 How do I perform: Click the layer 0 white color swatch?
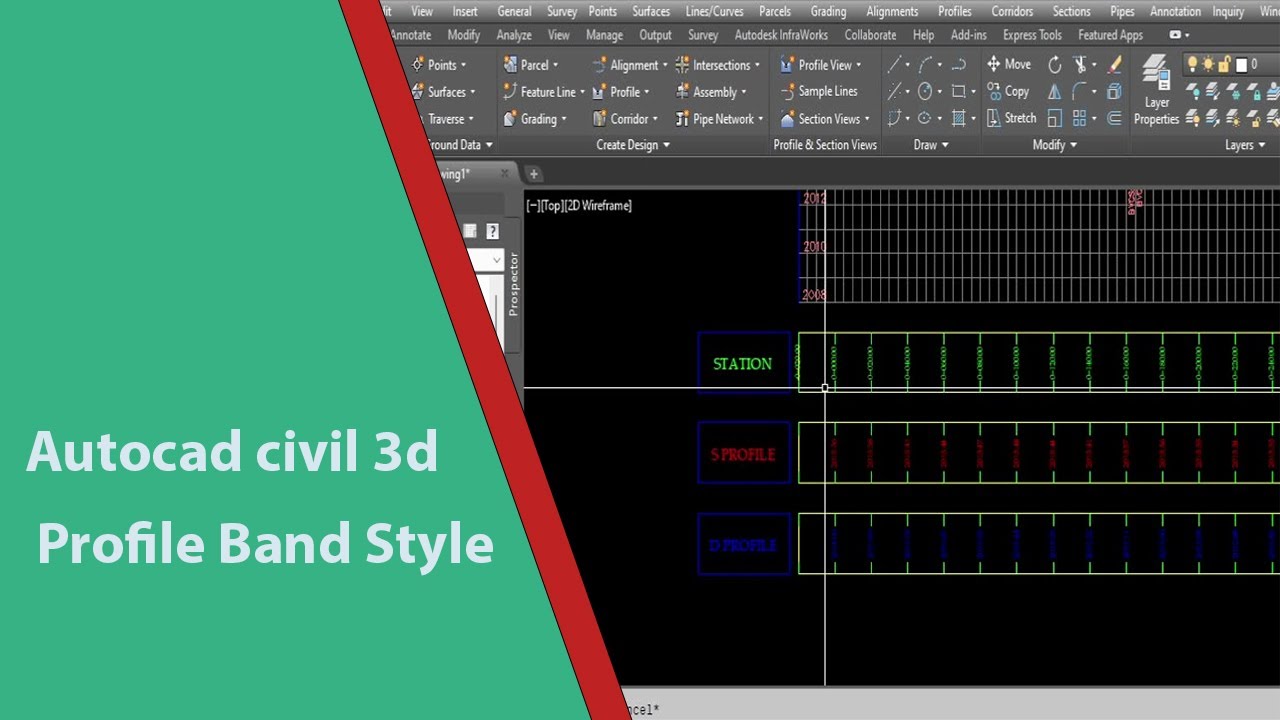click(x=1241, y=65)
